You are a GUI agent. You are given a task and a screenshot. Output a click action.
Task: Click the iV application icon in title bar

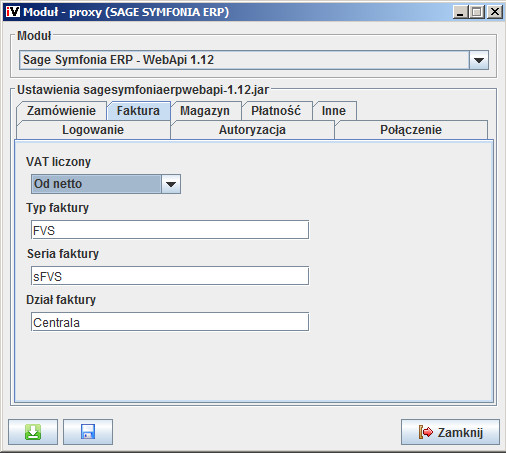tap(13, 12)
